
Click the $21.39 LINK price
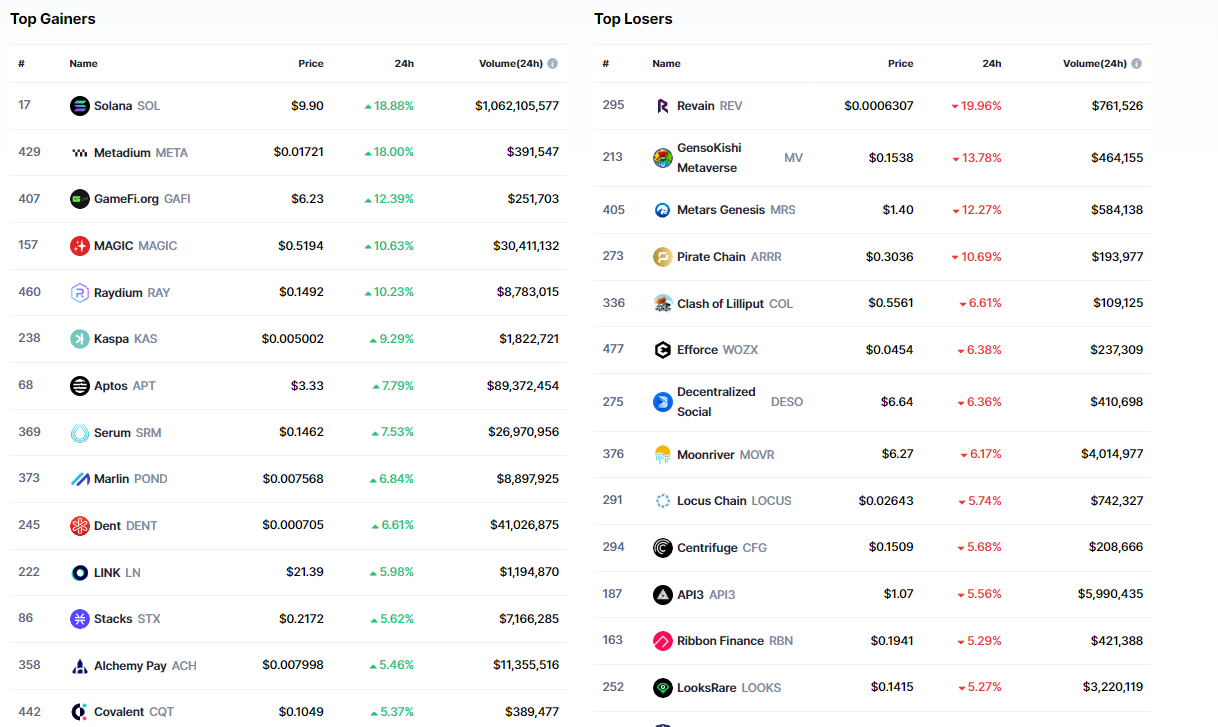point(305,572)
